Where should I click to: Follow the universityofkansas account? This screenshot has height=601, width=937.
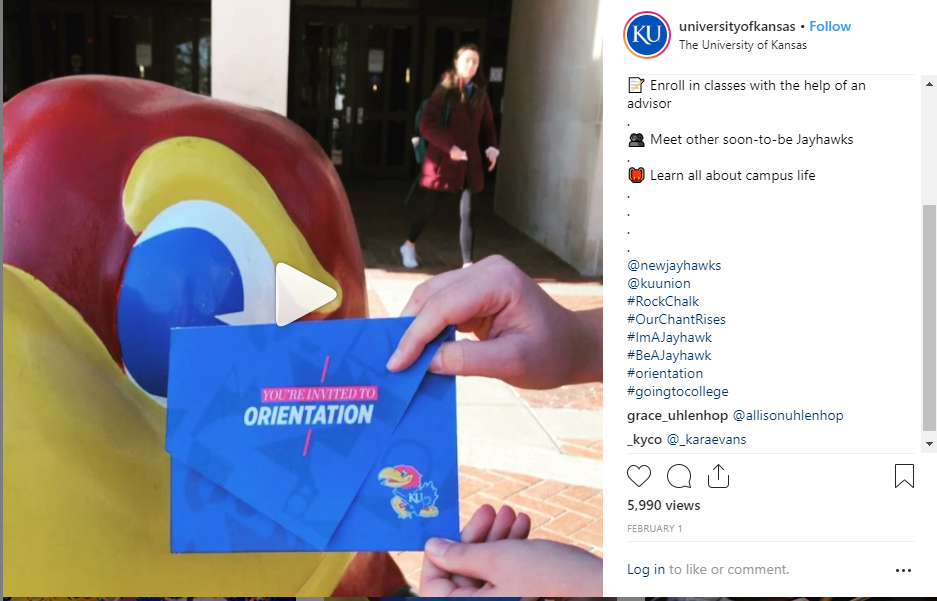pos(830,26)
